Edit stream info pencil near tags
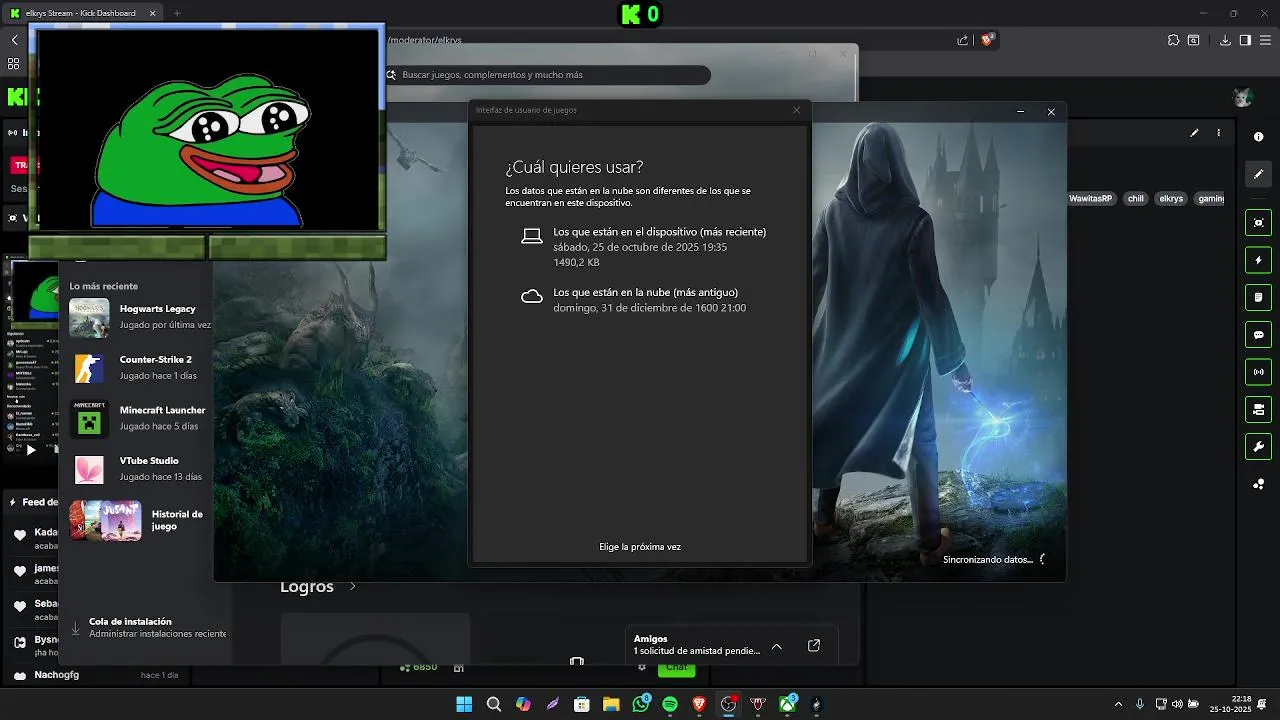The width and height of the screenshot is (1280, 720). 1194,133
